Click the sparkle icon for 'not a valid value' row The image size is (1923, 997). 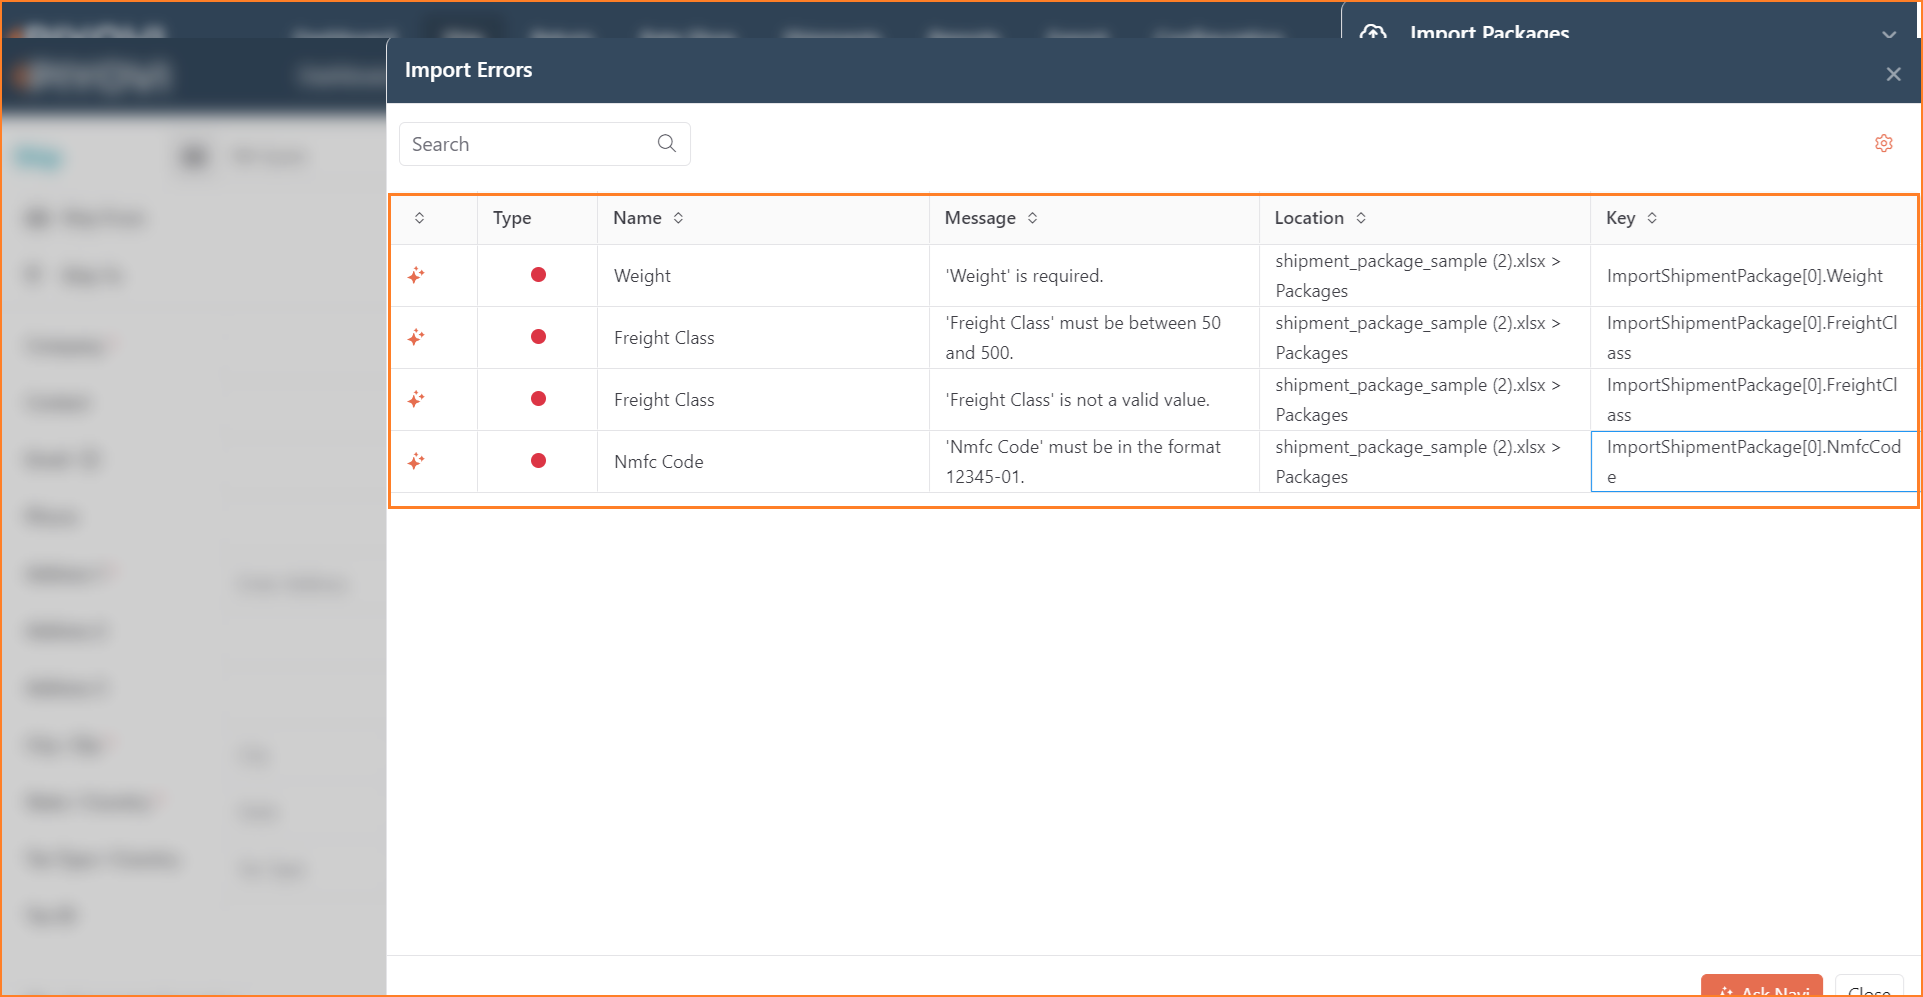[416, 399]
